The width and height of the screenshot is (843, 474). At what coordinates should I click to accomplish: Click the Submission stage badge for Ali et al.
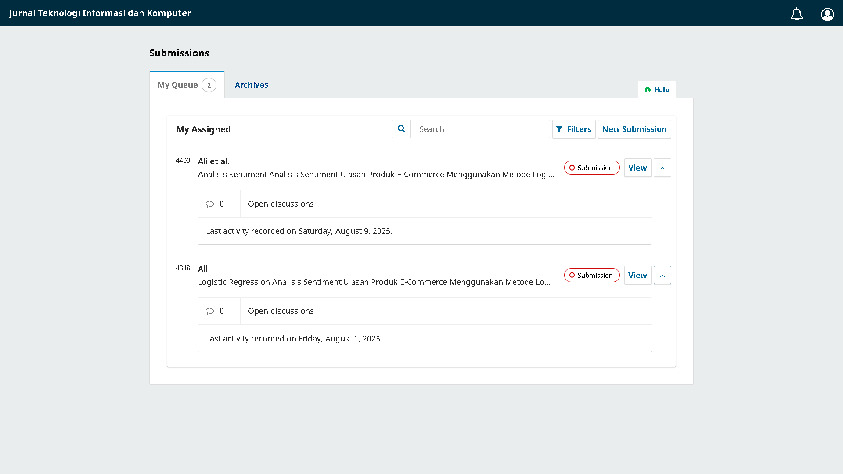[x=591, y=168]
